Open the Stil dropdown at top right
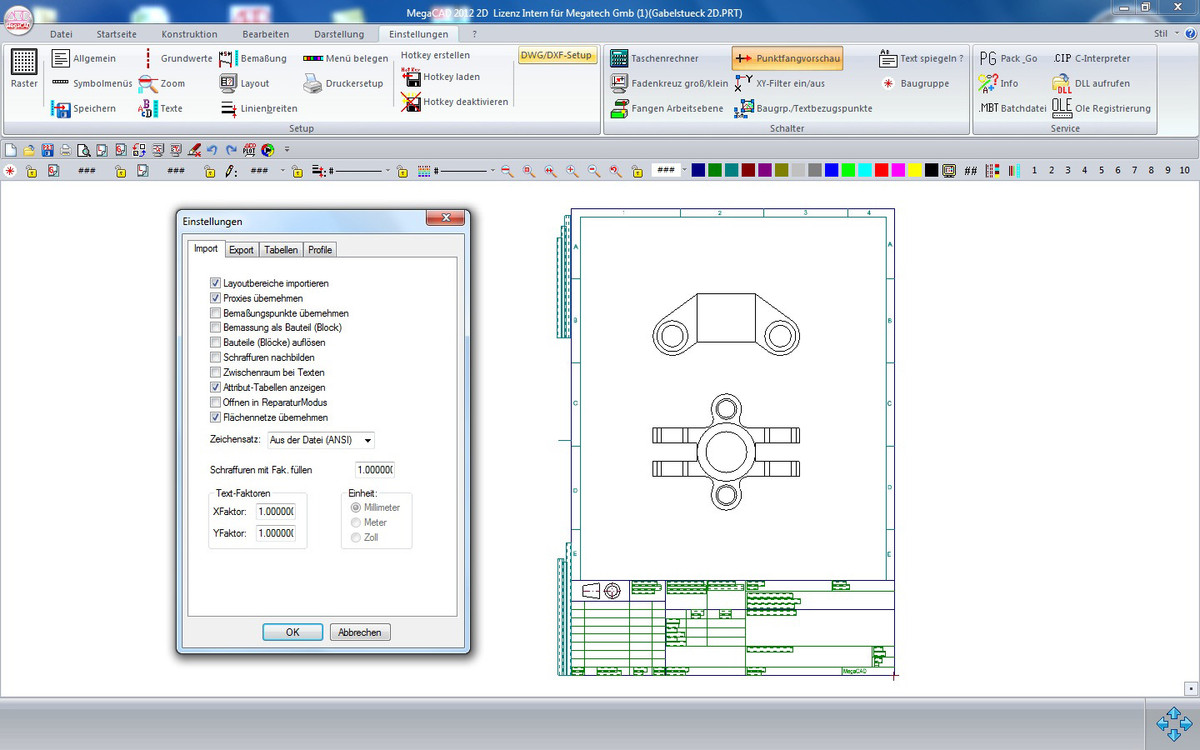Screen dimensions: 1200x750 (1165, 33)
